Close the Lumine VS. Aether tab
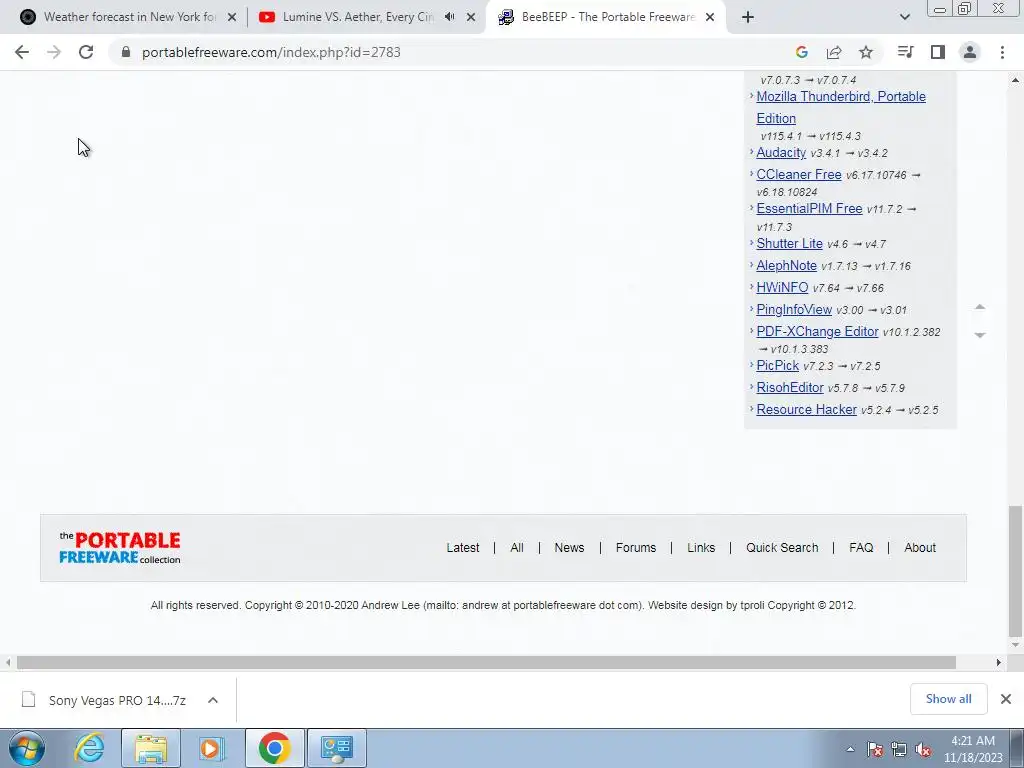Screen dimensions: 1024x768 (x=471, y=18)
